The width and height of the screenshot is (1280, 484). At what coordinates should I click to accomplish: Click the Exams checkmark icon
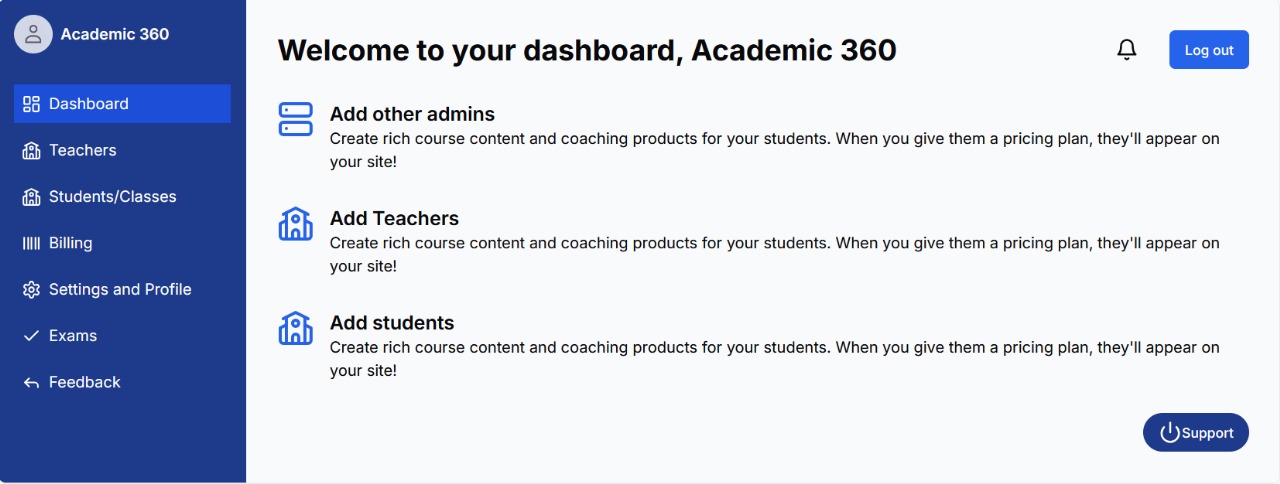(x=31, y=336)
